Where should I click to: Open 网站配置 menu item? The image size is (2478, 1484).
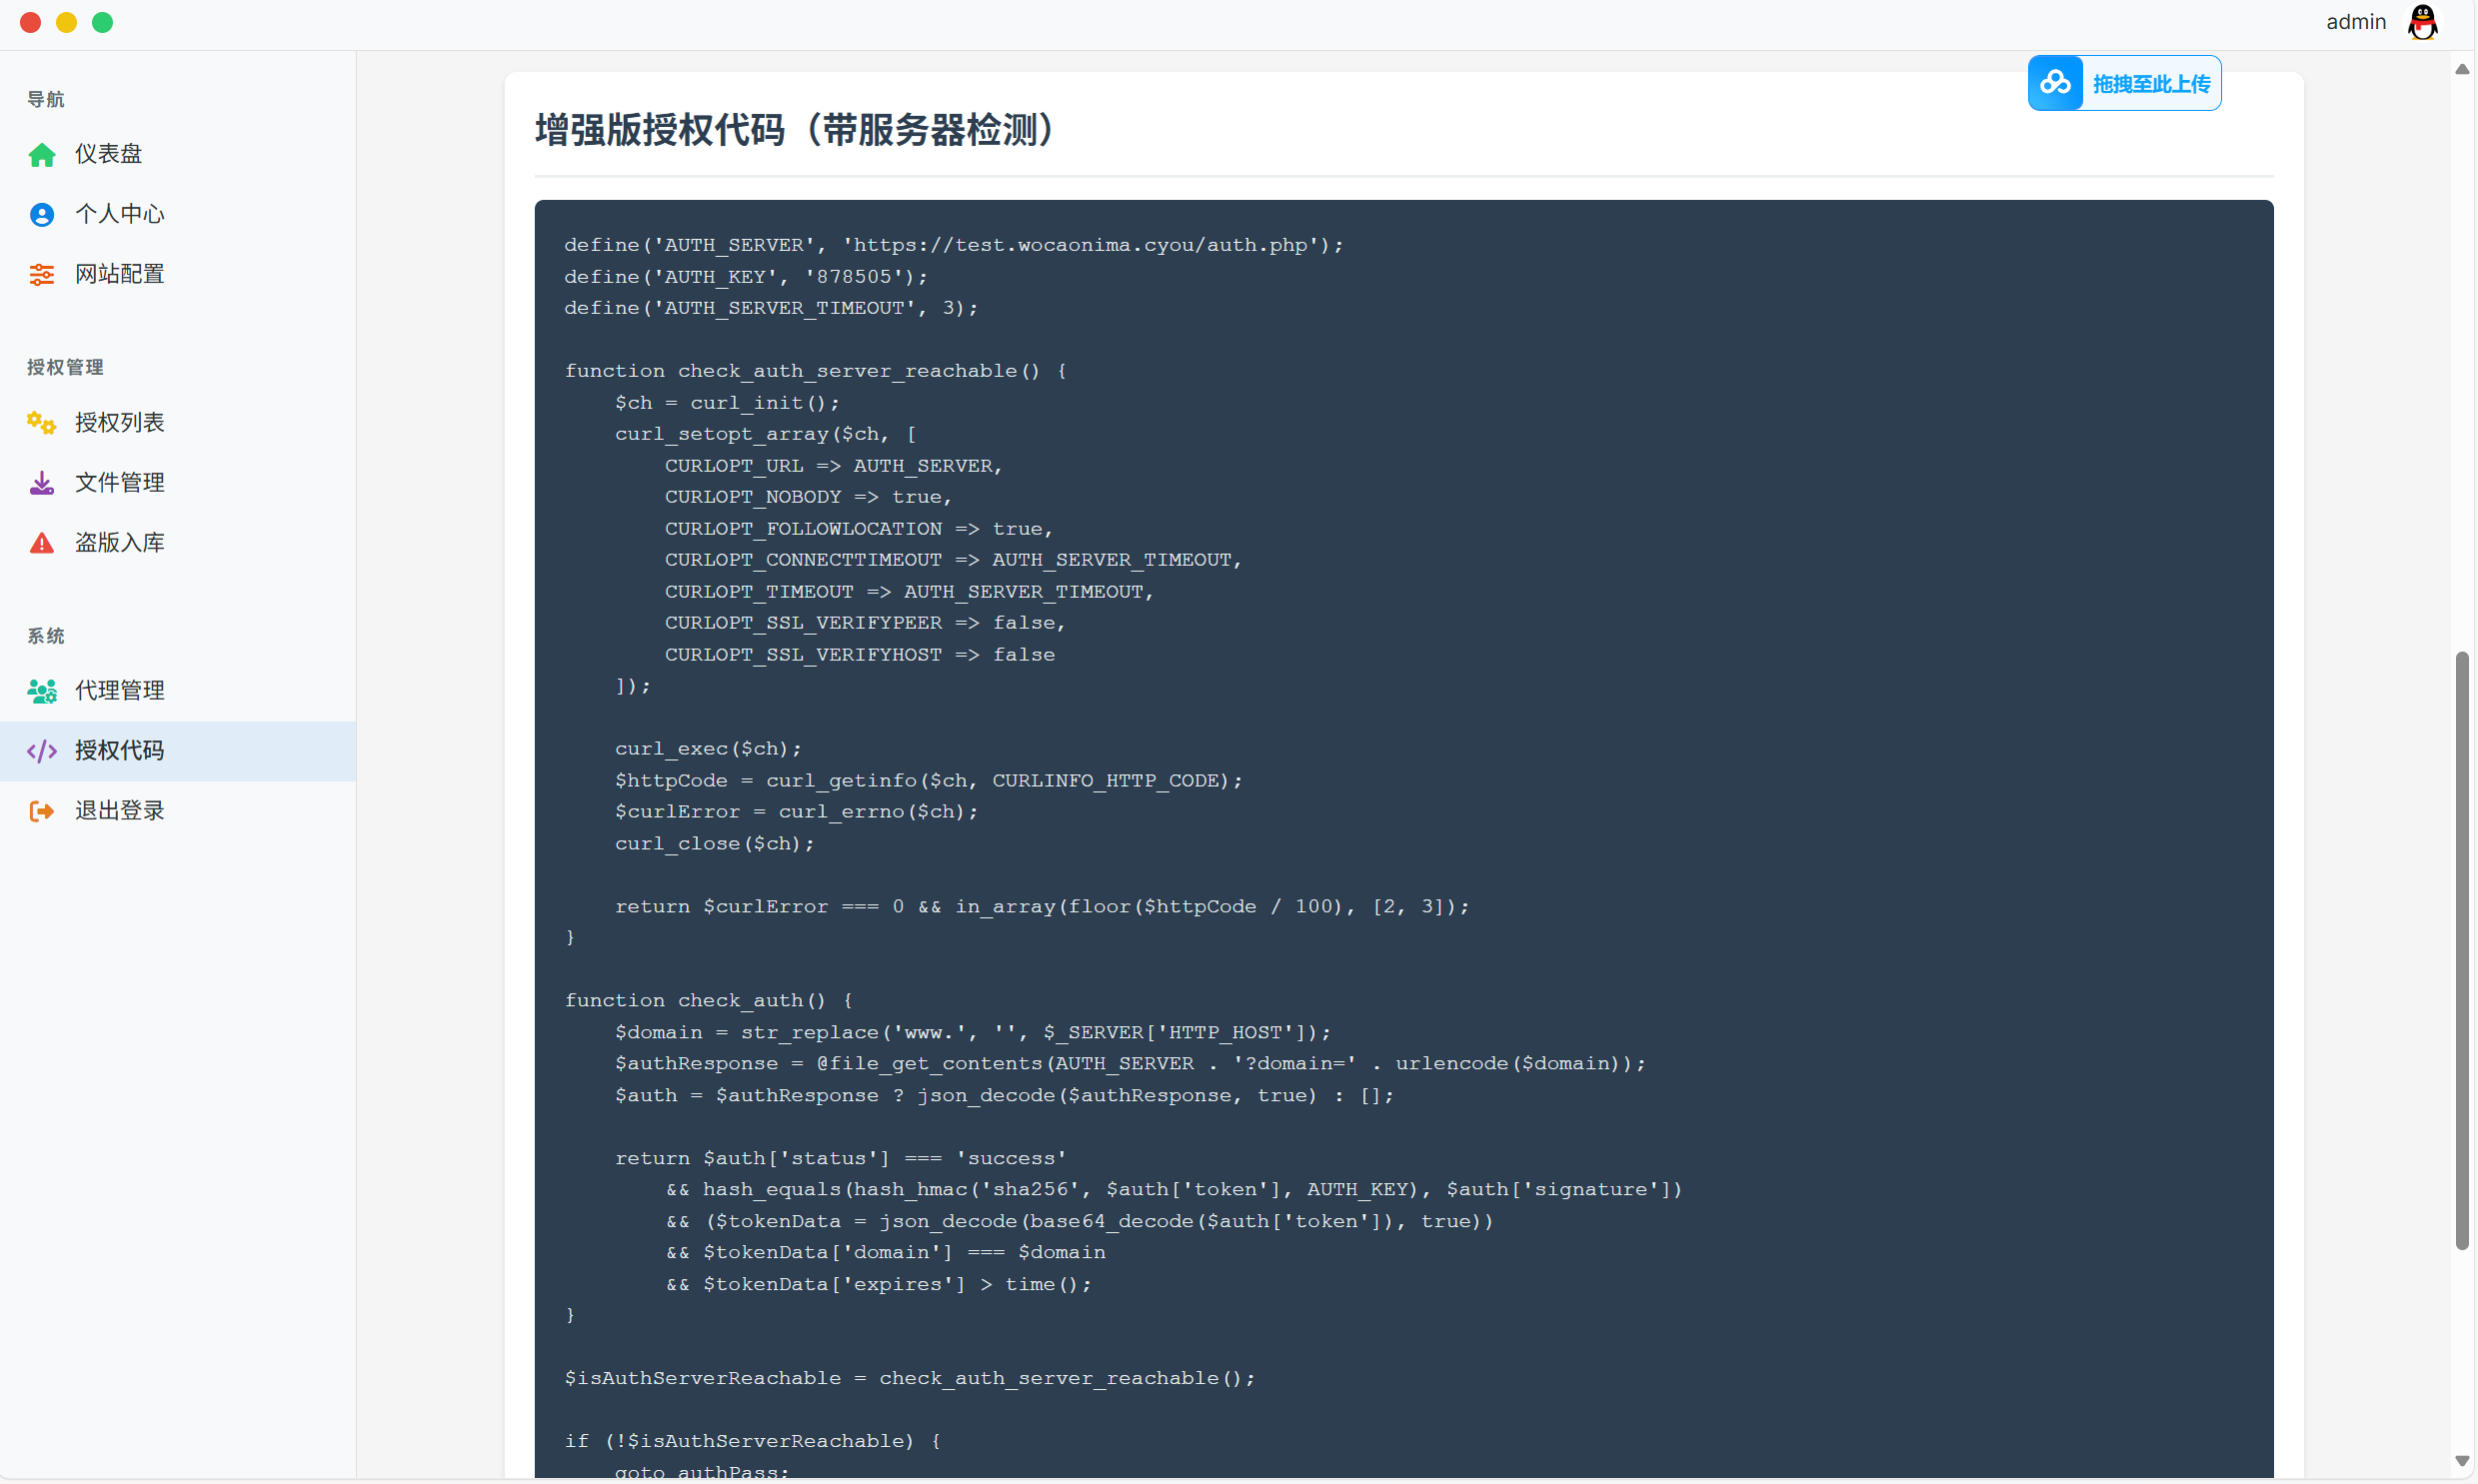click(119, 274)
